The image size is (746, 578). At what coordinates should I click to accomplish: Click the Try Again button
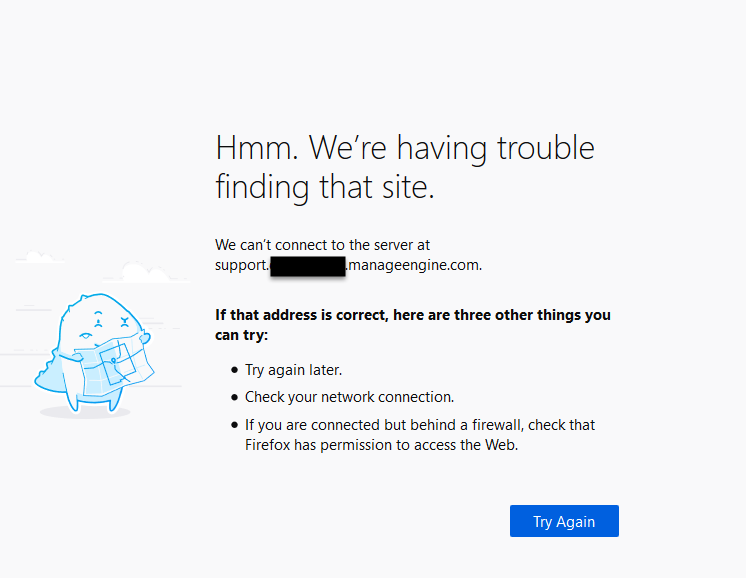click(564, 521)
